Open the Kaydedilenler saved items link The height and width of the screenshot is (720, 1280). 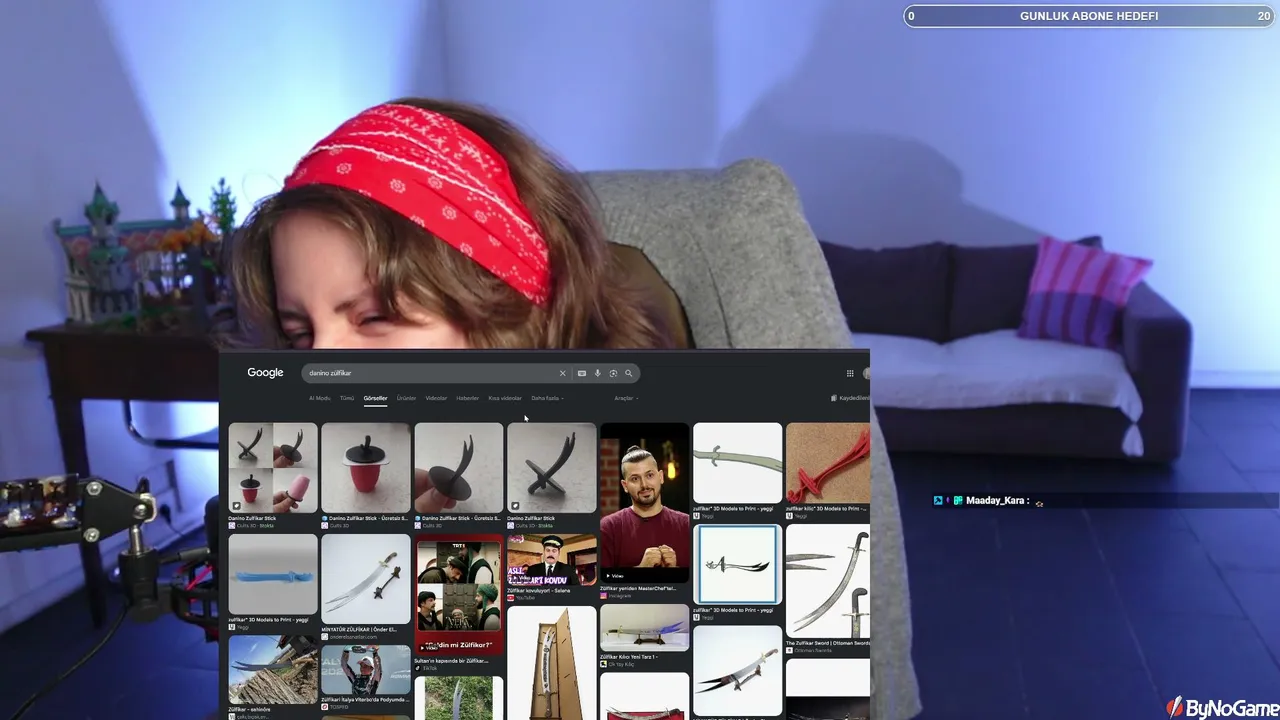[850, 398]
